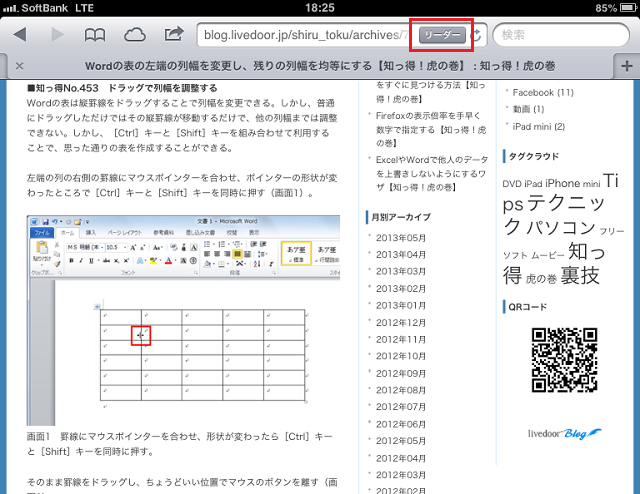This screenshot has height=494, width=640.
Task: Select the ムービー tag in tag cloud
Action: pyautogui.click(x=547, y=256)
